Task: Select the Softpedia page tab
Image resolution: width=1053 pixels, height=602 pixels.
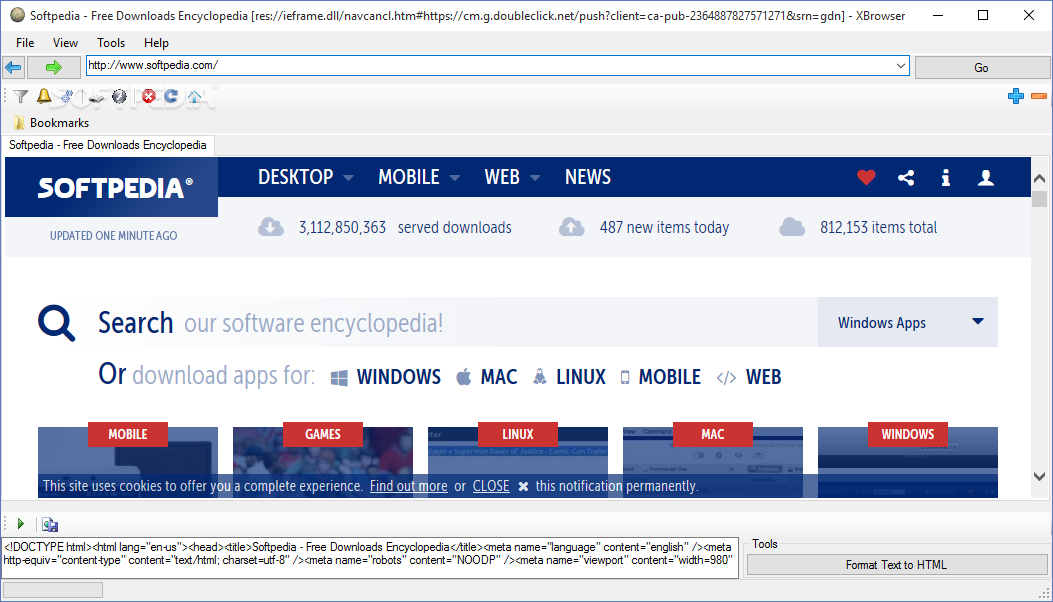Action: click(x=107, y=145)
